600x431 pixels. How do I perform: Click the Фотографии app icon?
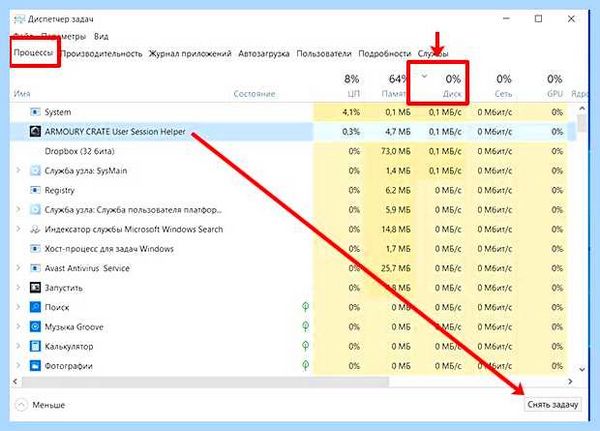pyautogui.click(x=35, y=366)
